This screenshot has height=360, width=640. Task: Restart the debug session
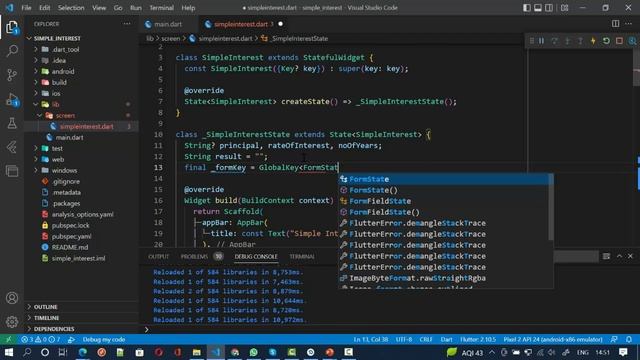[606, 41]
